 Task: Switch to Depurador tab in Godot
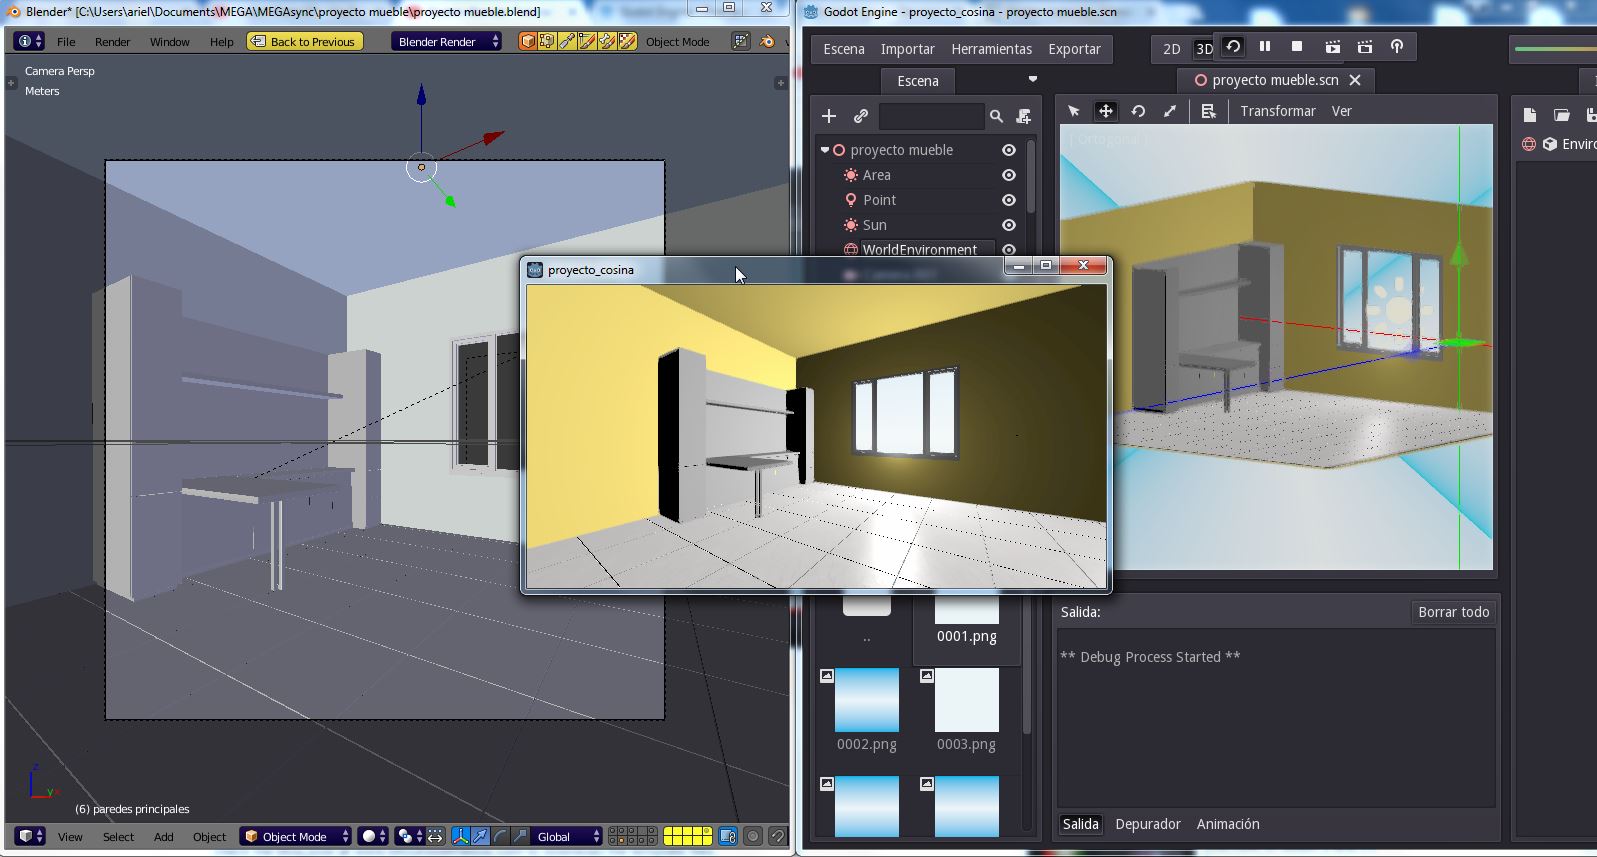(1148, 824)
